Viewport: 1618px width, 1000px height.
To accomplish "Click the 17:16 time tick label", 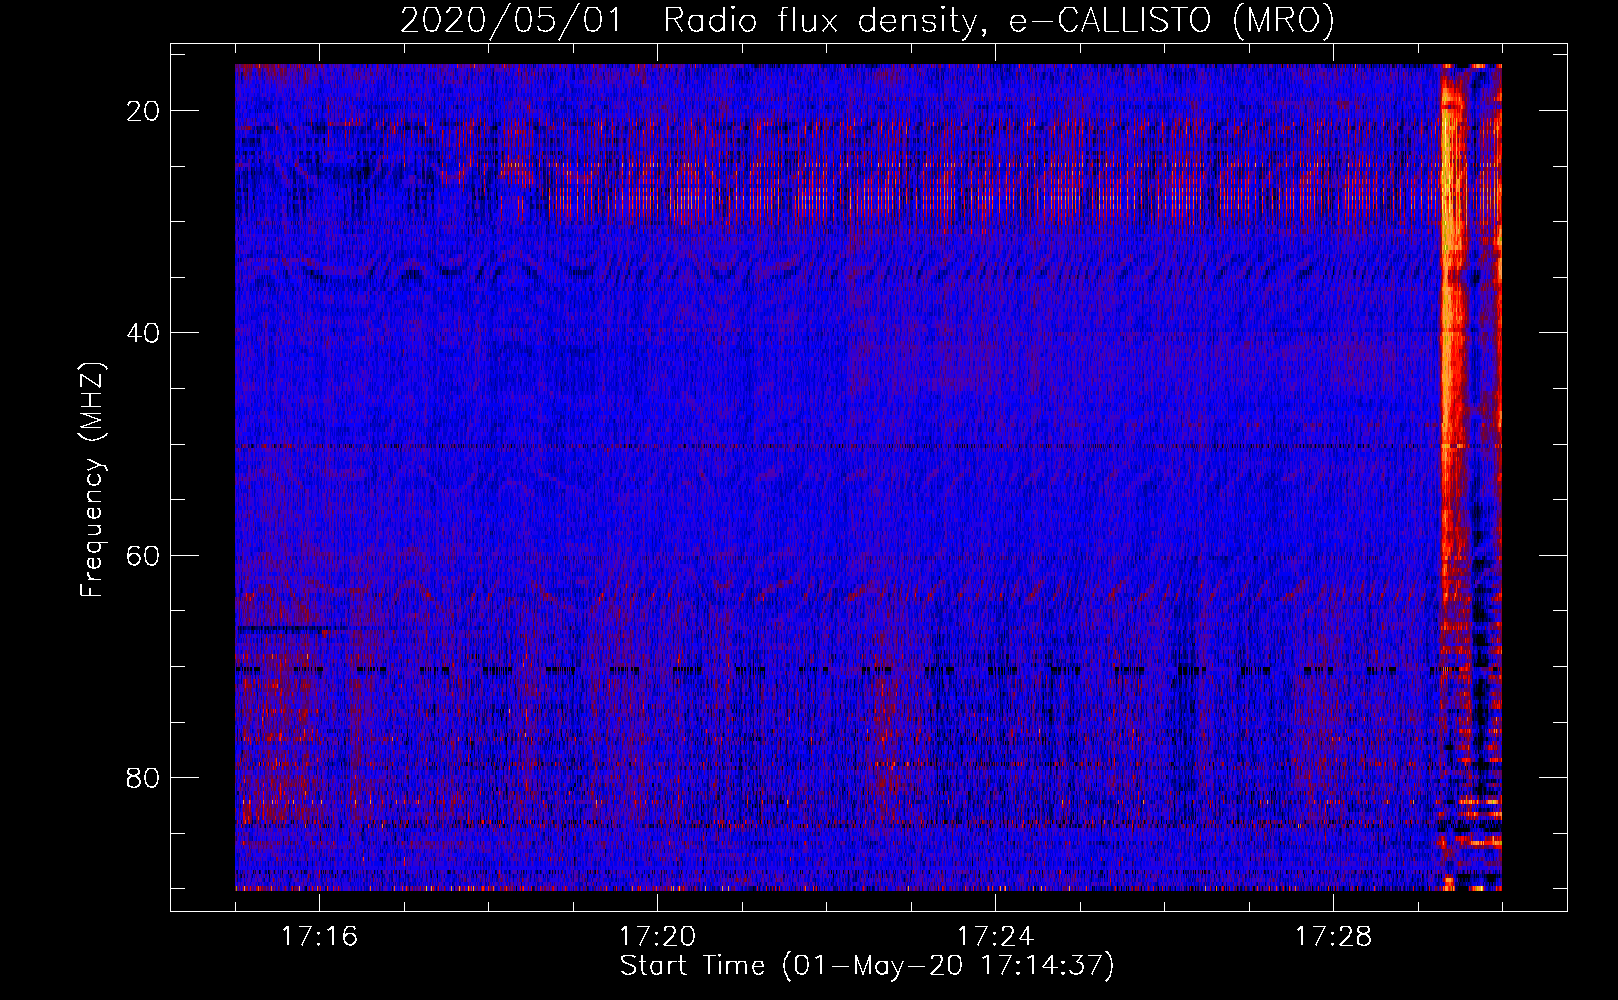I will pyautogui.click(x=319, y=937).
